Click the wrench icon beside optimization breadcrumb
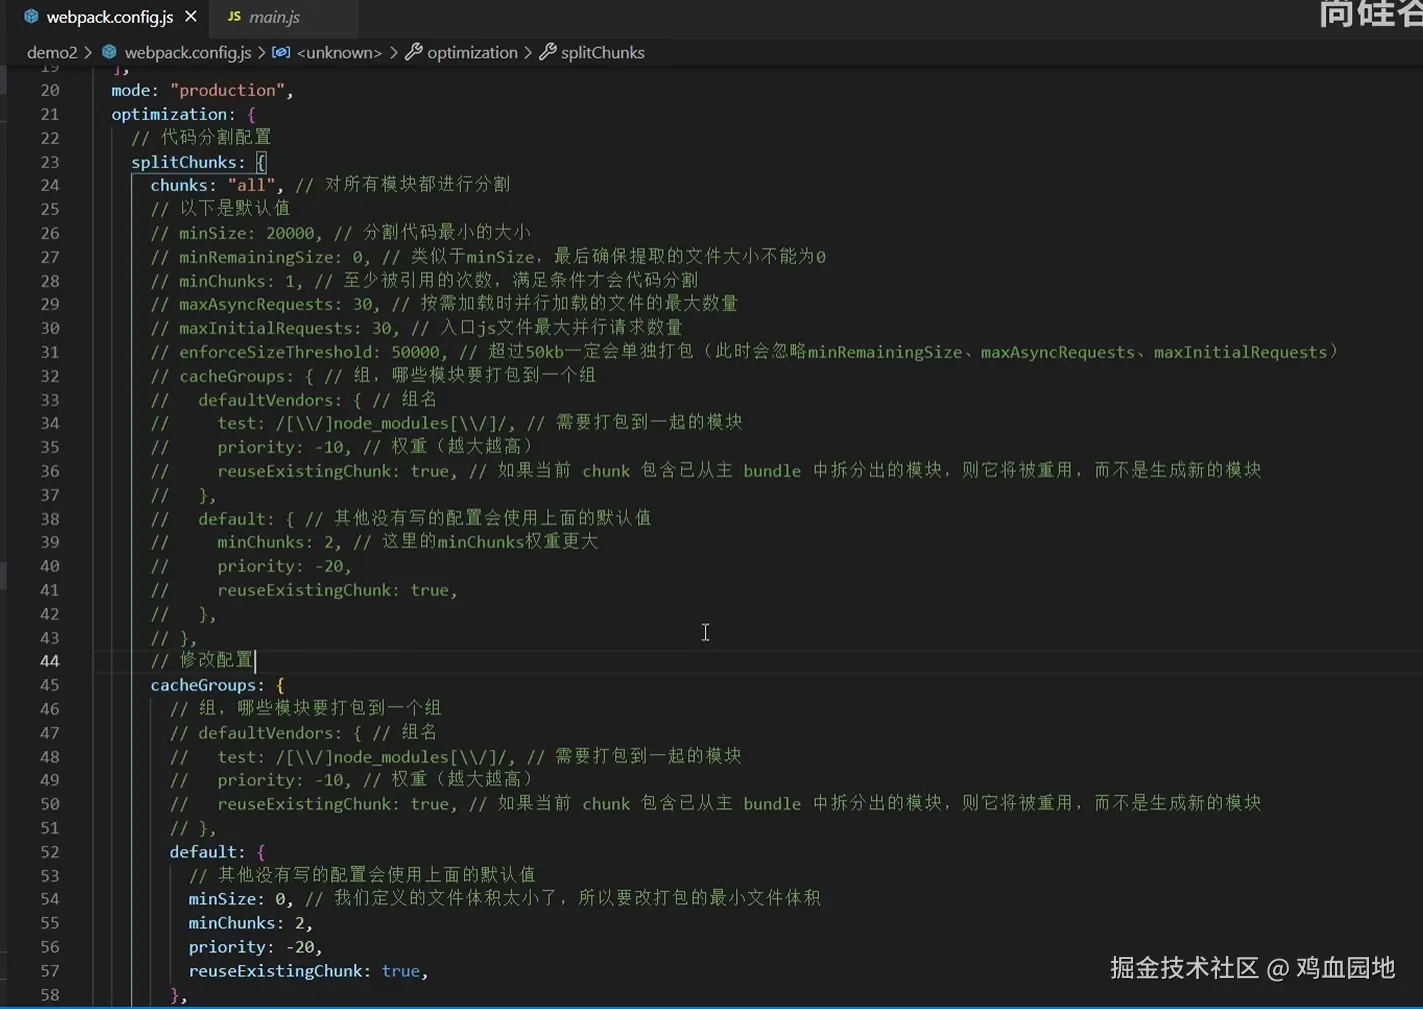 point(413,52)
